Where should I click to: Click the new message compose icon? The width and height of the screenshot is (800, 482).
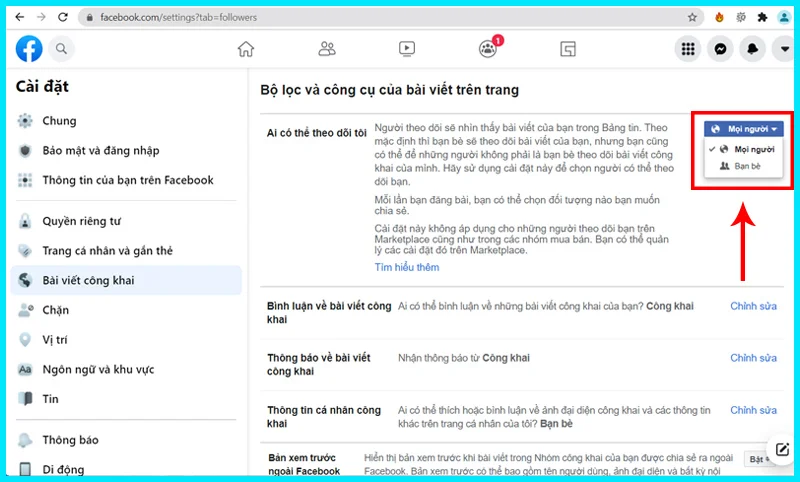coord(782,449)
